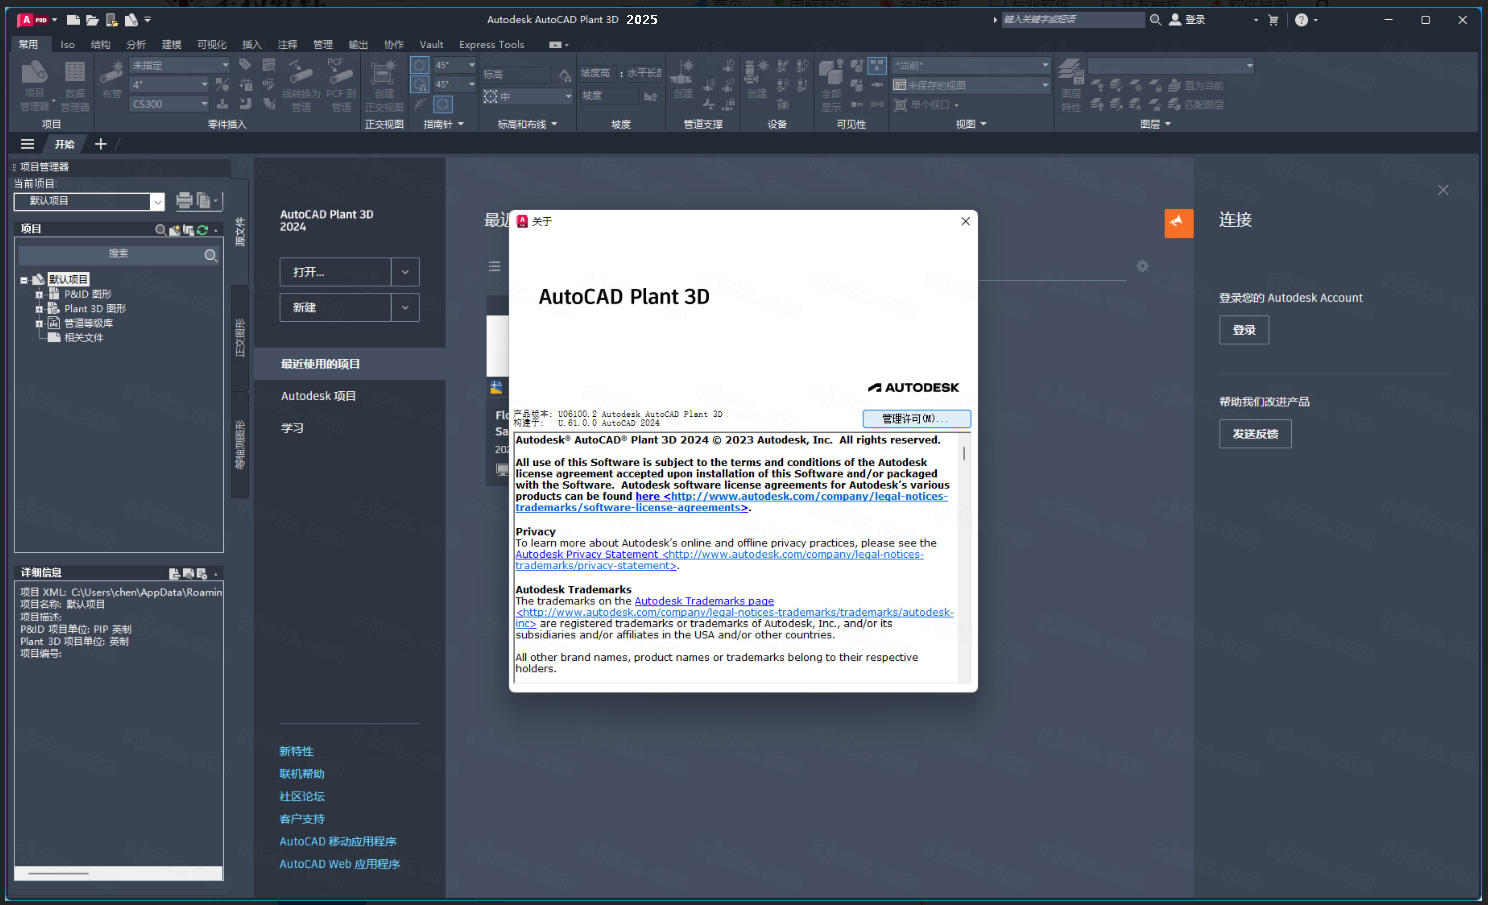Click the 搜索 field in project panel

point(118,255)
